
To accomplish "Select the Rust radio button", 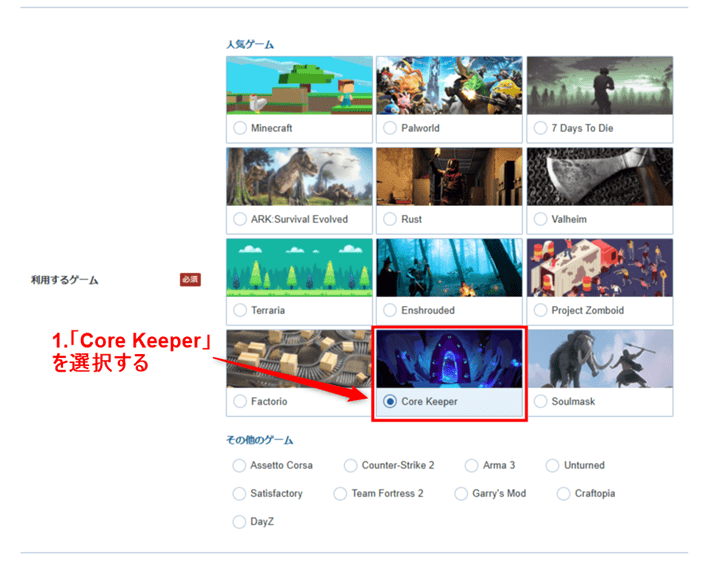I will [390, 219].
